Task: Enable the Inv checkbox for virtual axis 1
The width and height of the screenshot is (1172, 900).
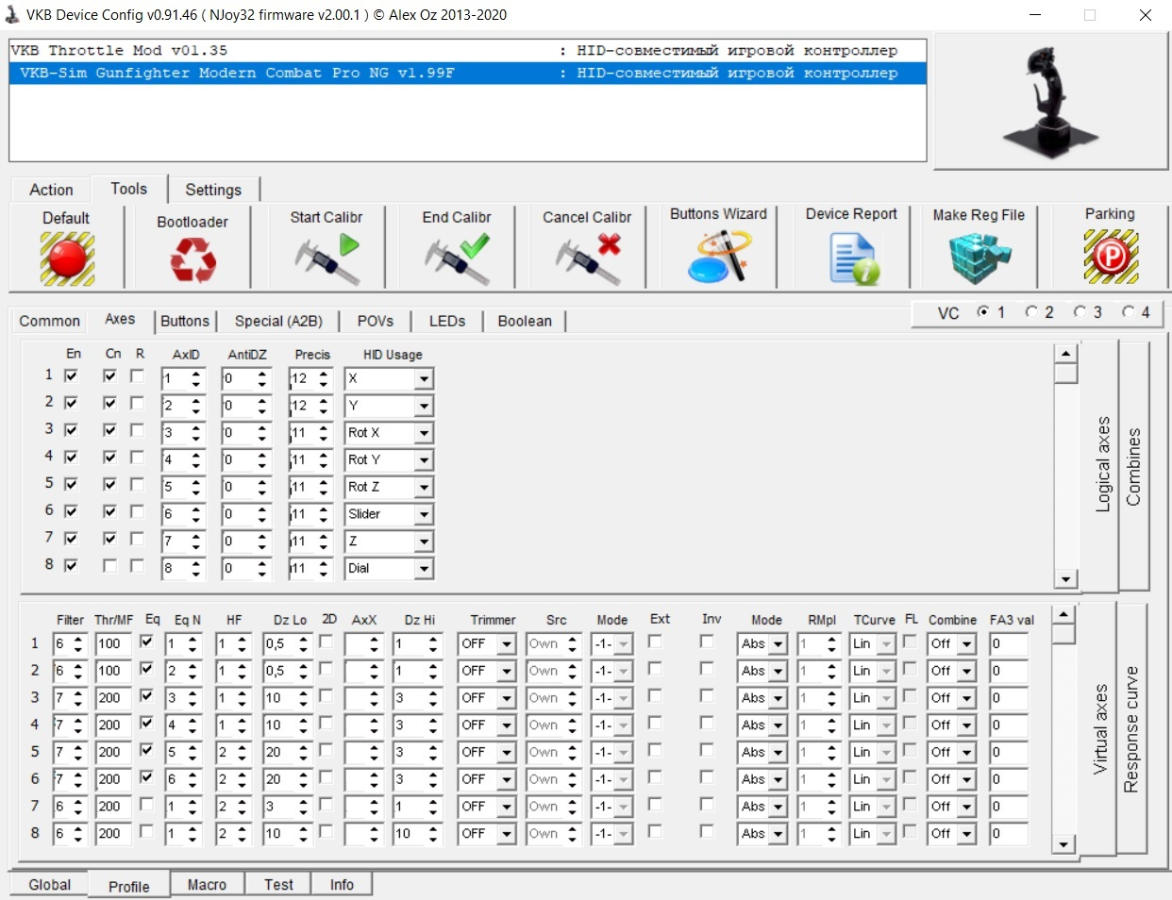Action: (707, 642)
